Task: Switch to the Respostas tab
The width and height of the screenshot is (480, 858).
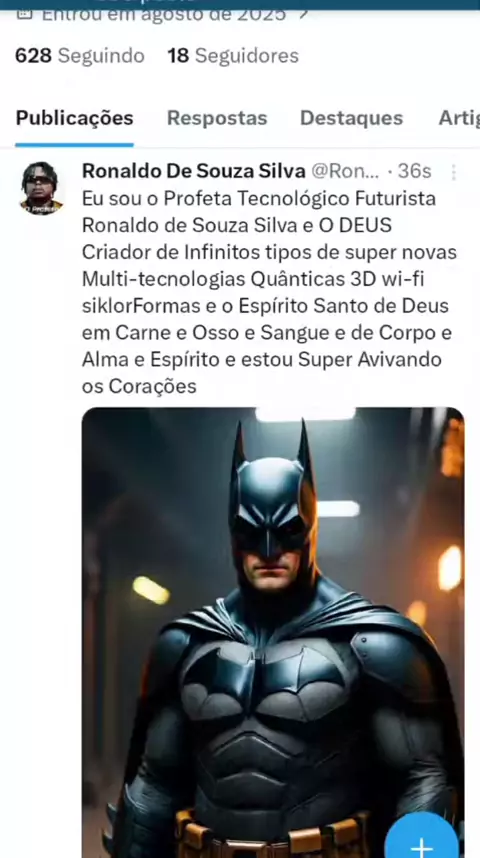Action: click(x=217, y=118)
